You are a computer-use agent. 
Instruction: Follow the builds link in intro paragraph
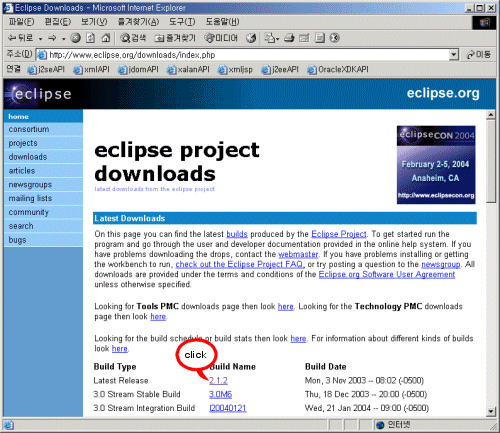click(237, 234)
